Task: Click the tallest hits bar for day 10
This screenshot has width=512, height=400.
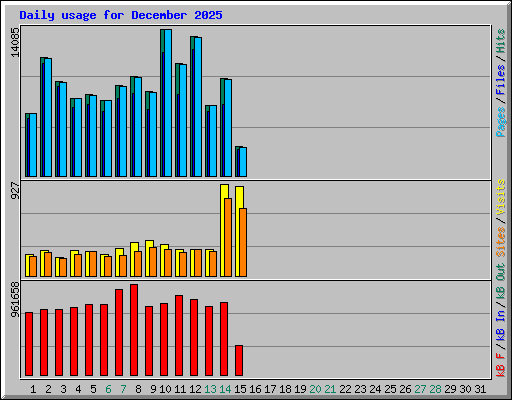Action: (166, 103)
